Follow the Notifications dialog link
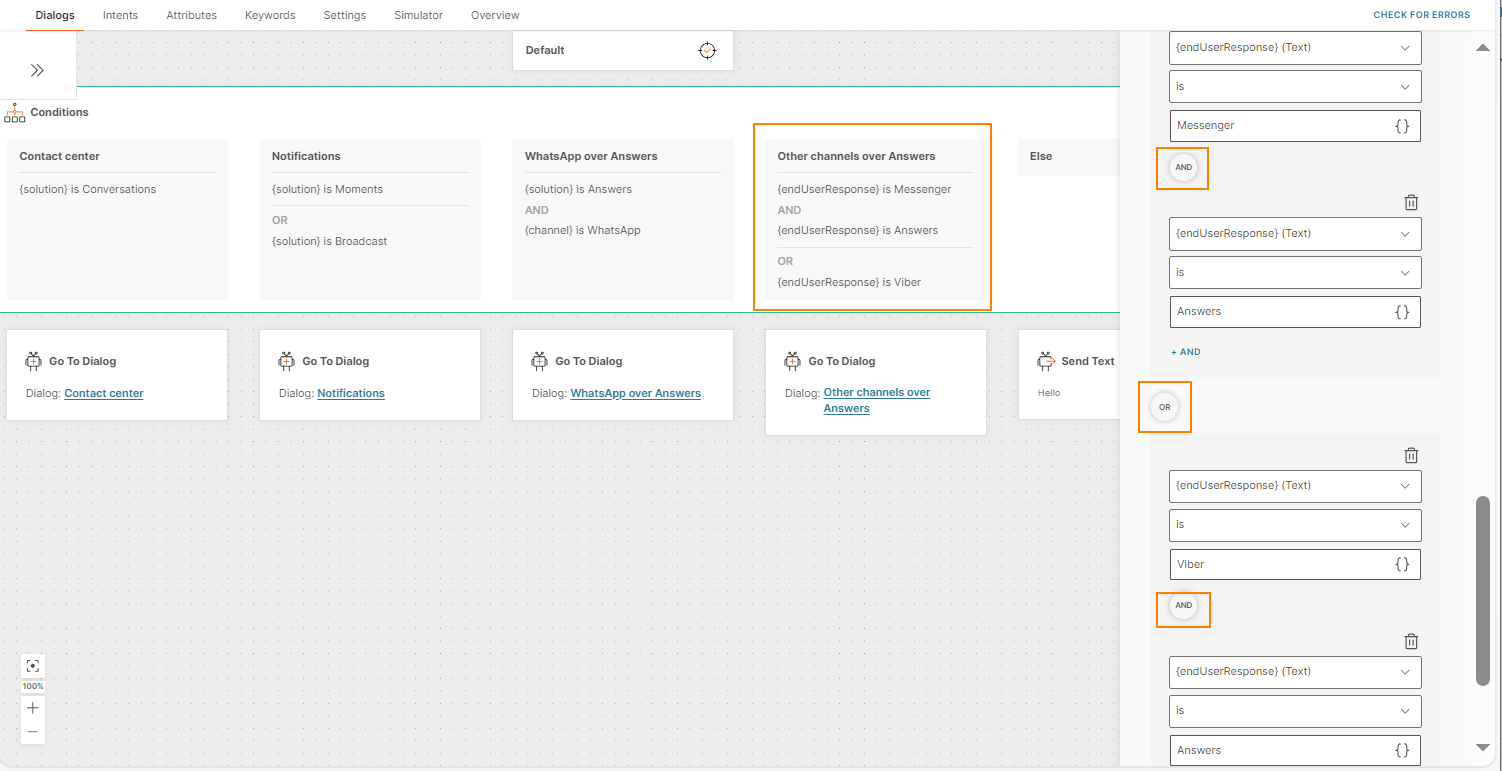Viewport: 1502px width, 771px height. point(351,393)
